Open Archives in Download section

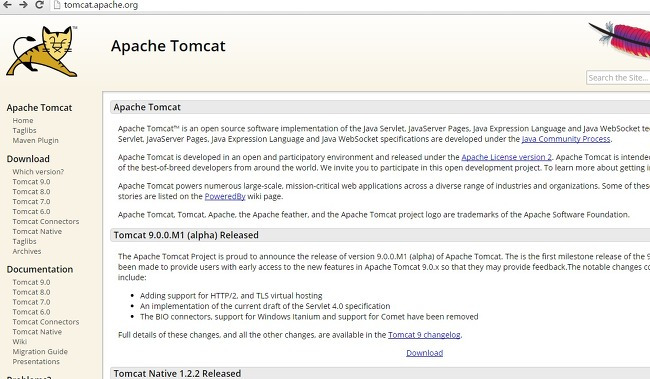tap(27, 251)
